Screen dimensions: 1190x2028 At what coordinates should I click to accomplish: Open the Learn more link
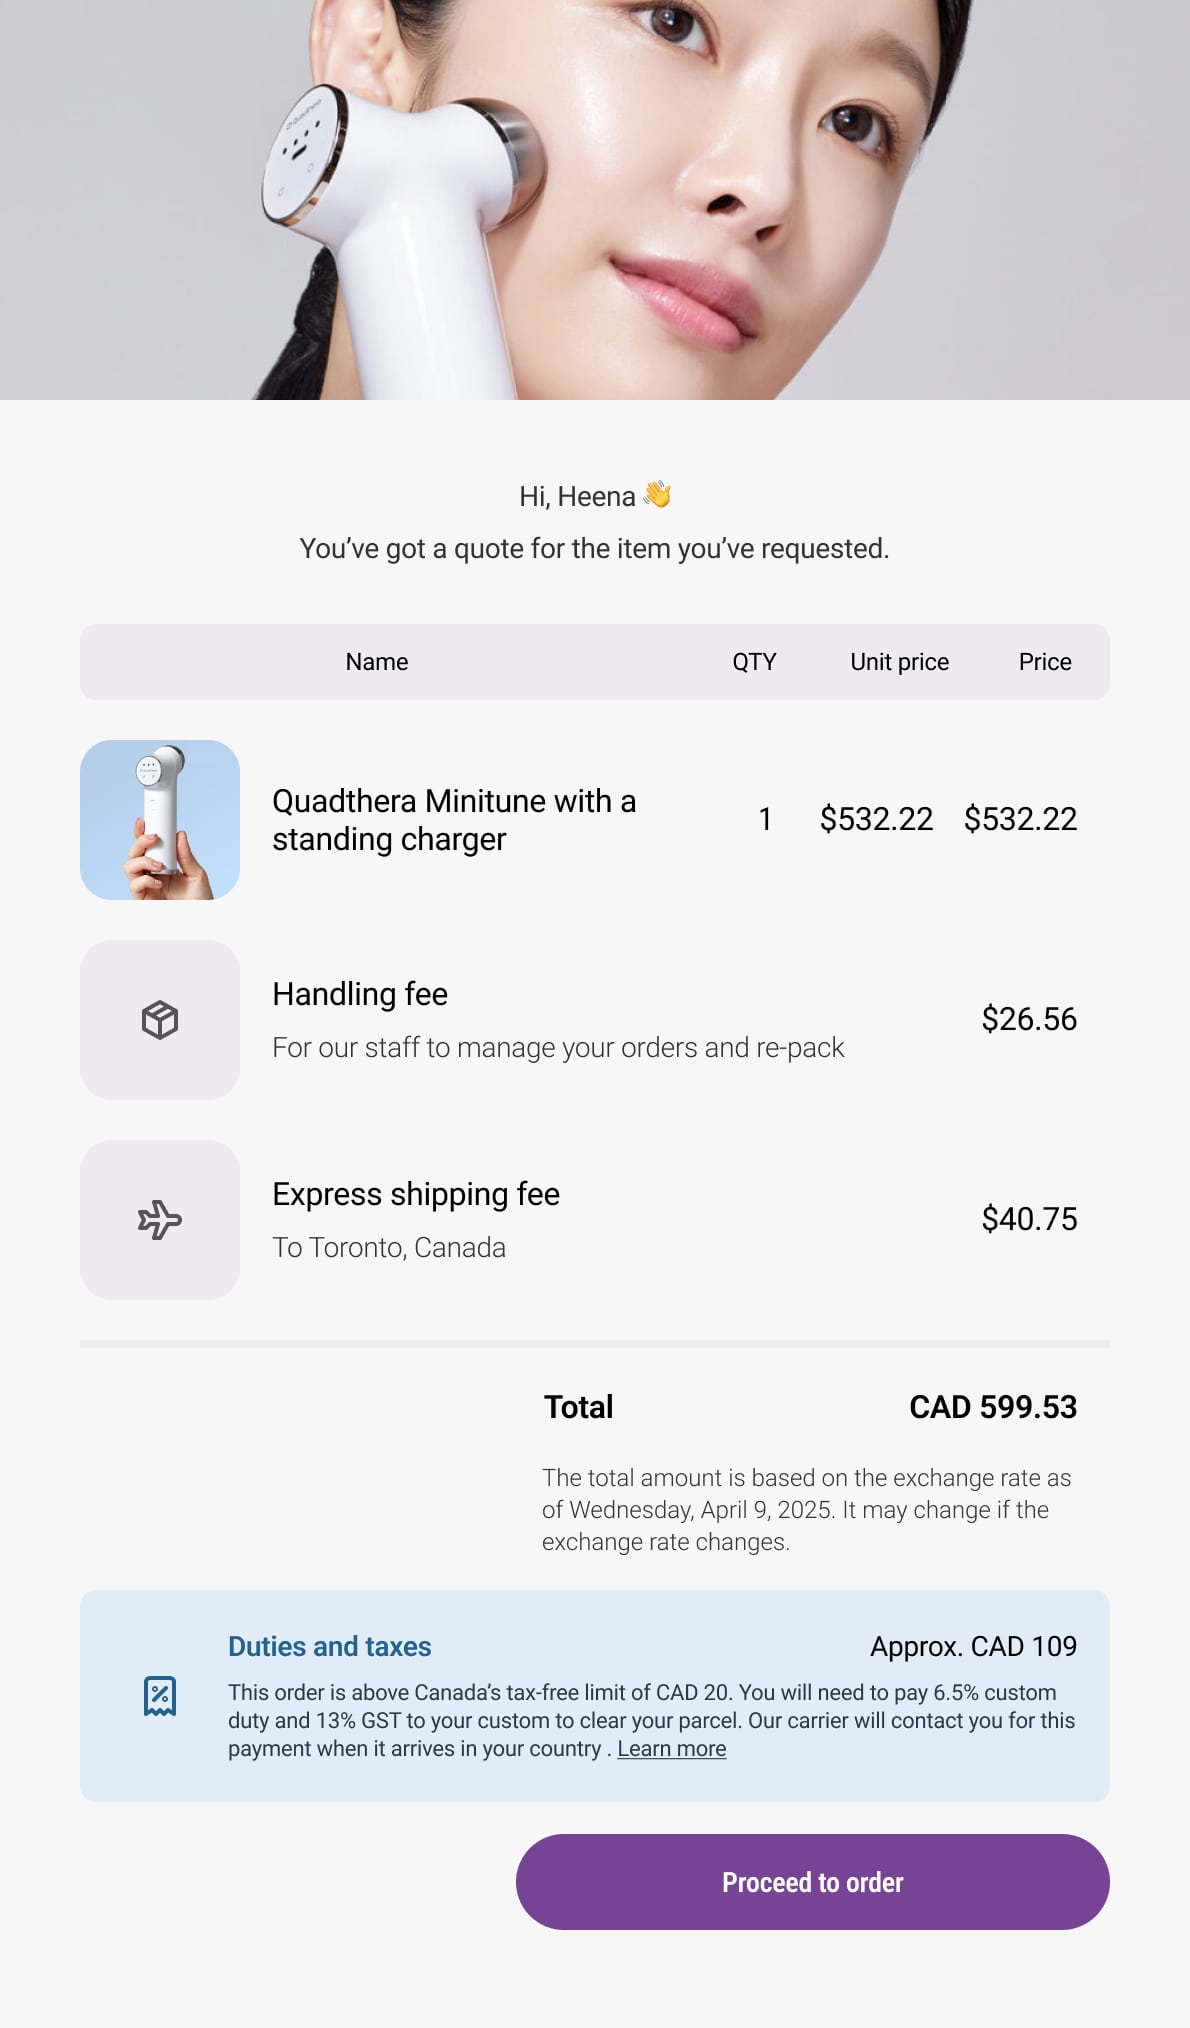point(671,1749)
